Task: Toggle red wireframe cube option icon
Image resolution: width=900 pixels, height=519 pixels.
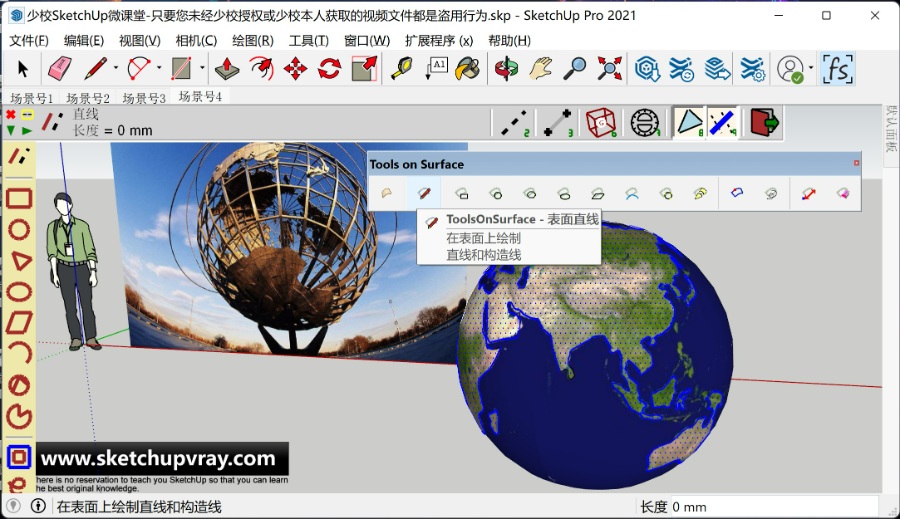Action: (x=601, y=123)
